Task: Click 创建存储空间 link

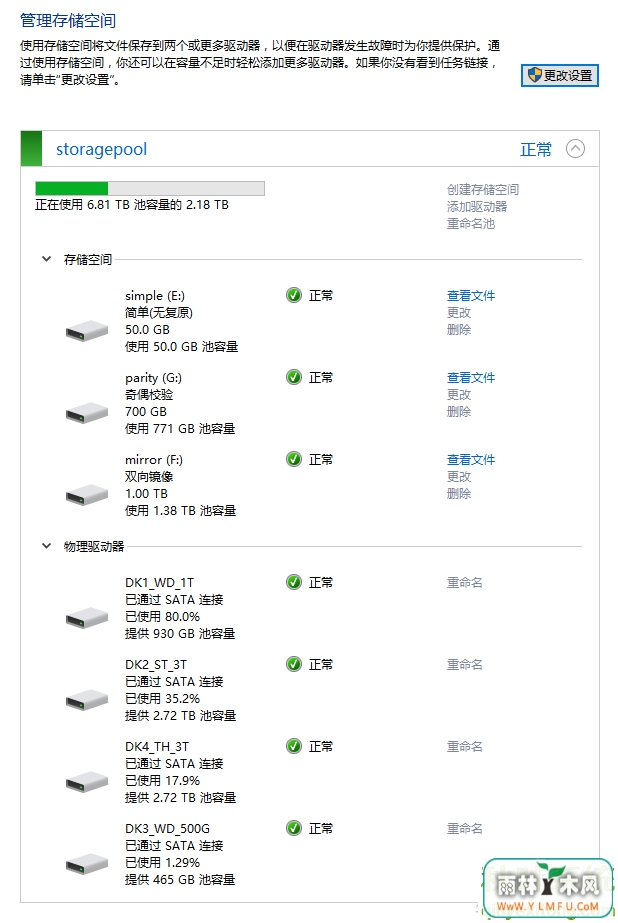Action: coord(483,190)
